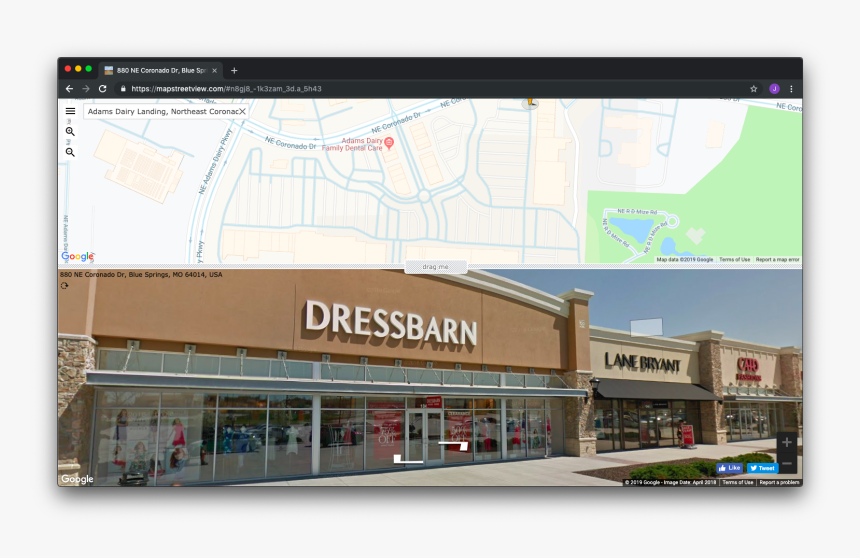This screenshot has width=860, height=558.
Task: Click 'Map data ©2019 Google' text
Action: pyautogui.click(x=684, y=260)
